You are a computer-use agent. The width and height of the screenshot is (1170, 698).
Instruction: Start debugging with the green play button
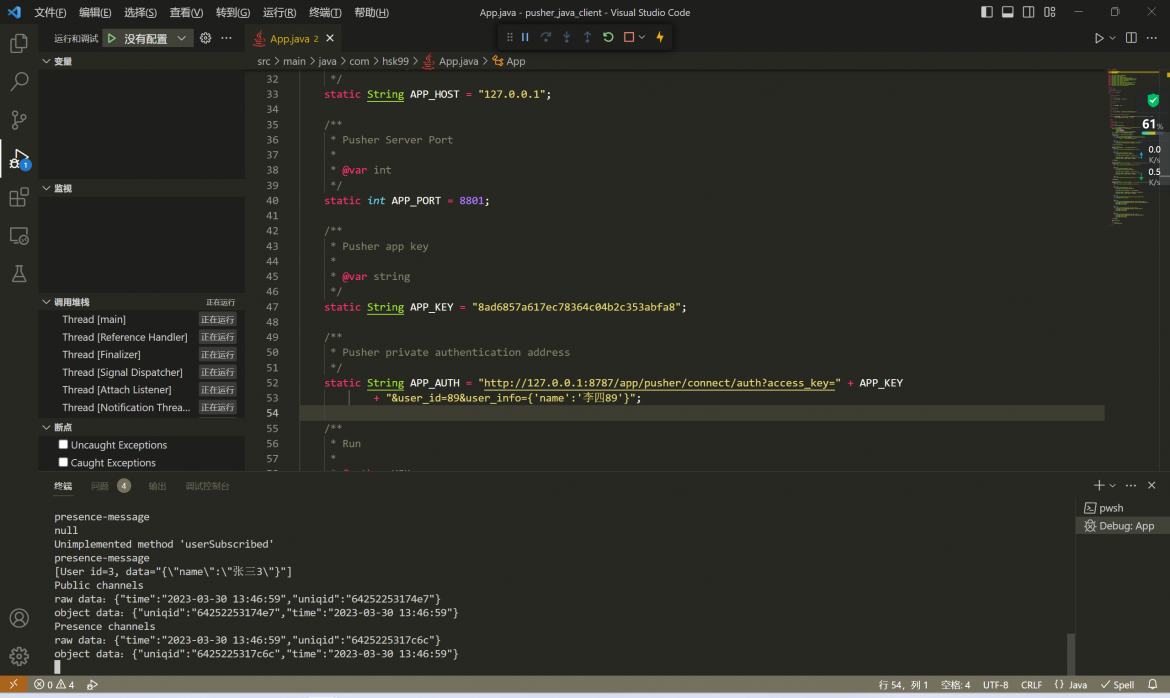coord(112,38)
